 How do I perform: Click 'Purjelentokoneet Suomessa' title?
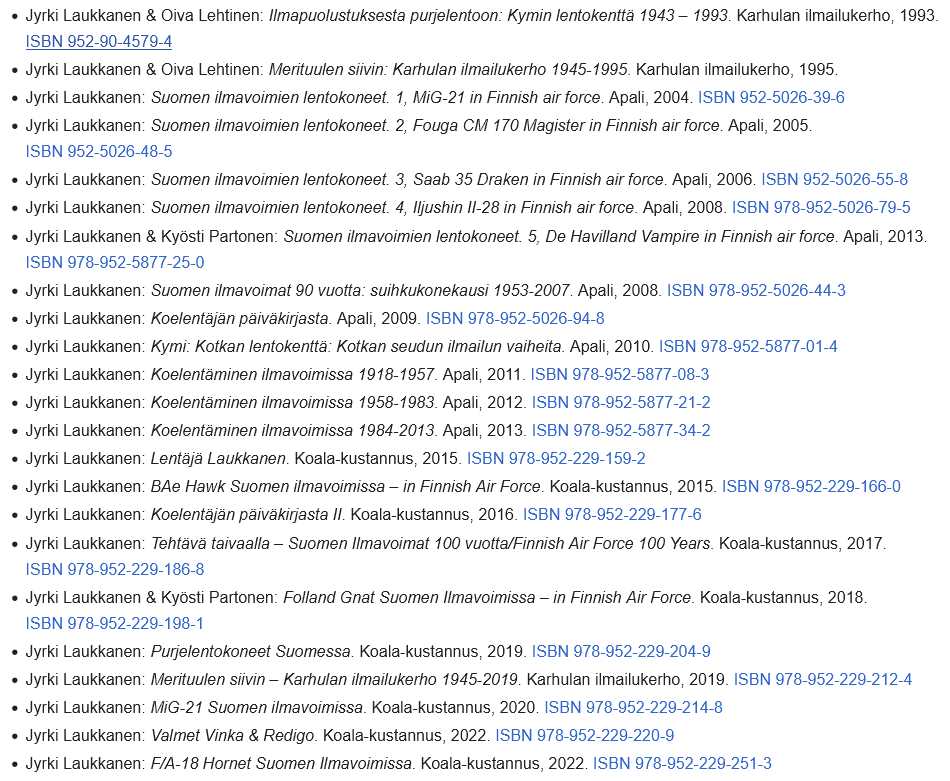click(x=251, y=651)
